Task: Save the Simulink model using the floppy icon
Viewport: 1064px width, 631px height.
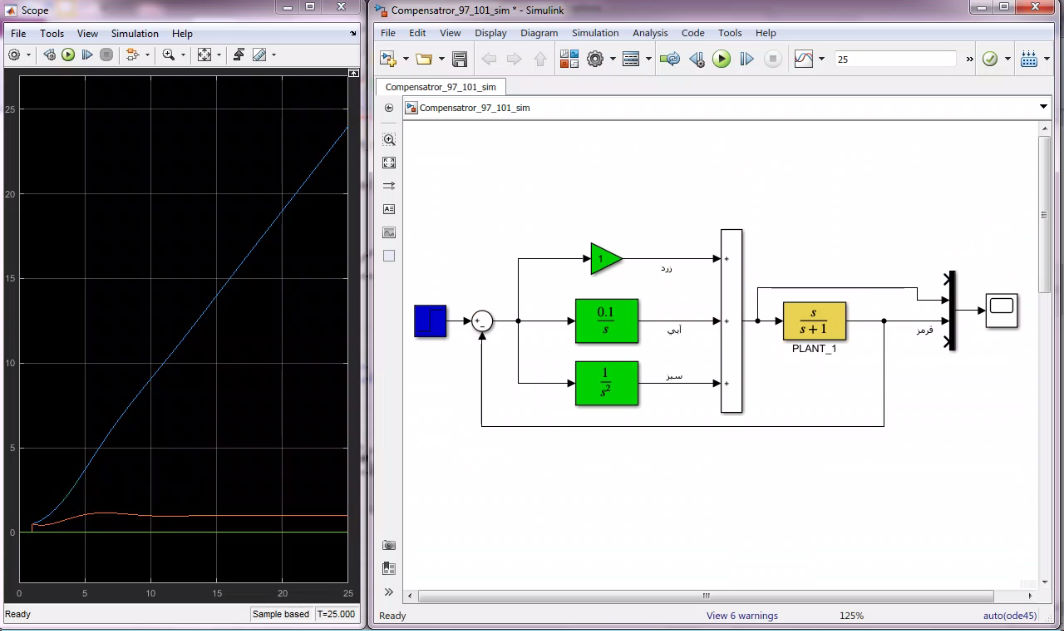Action: 459,59
